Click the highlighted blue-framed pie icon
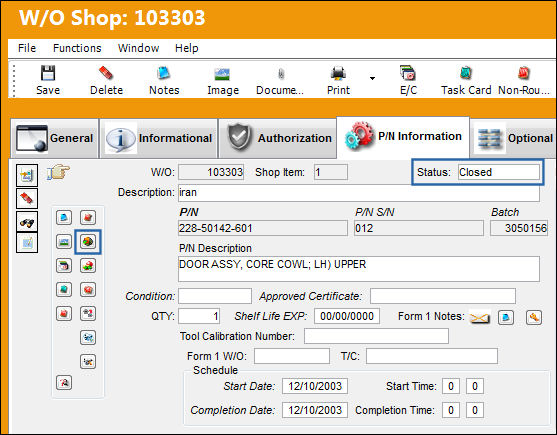The image size is (557, 435). point(88,242)
